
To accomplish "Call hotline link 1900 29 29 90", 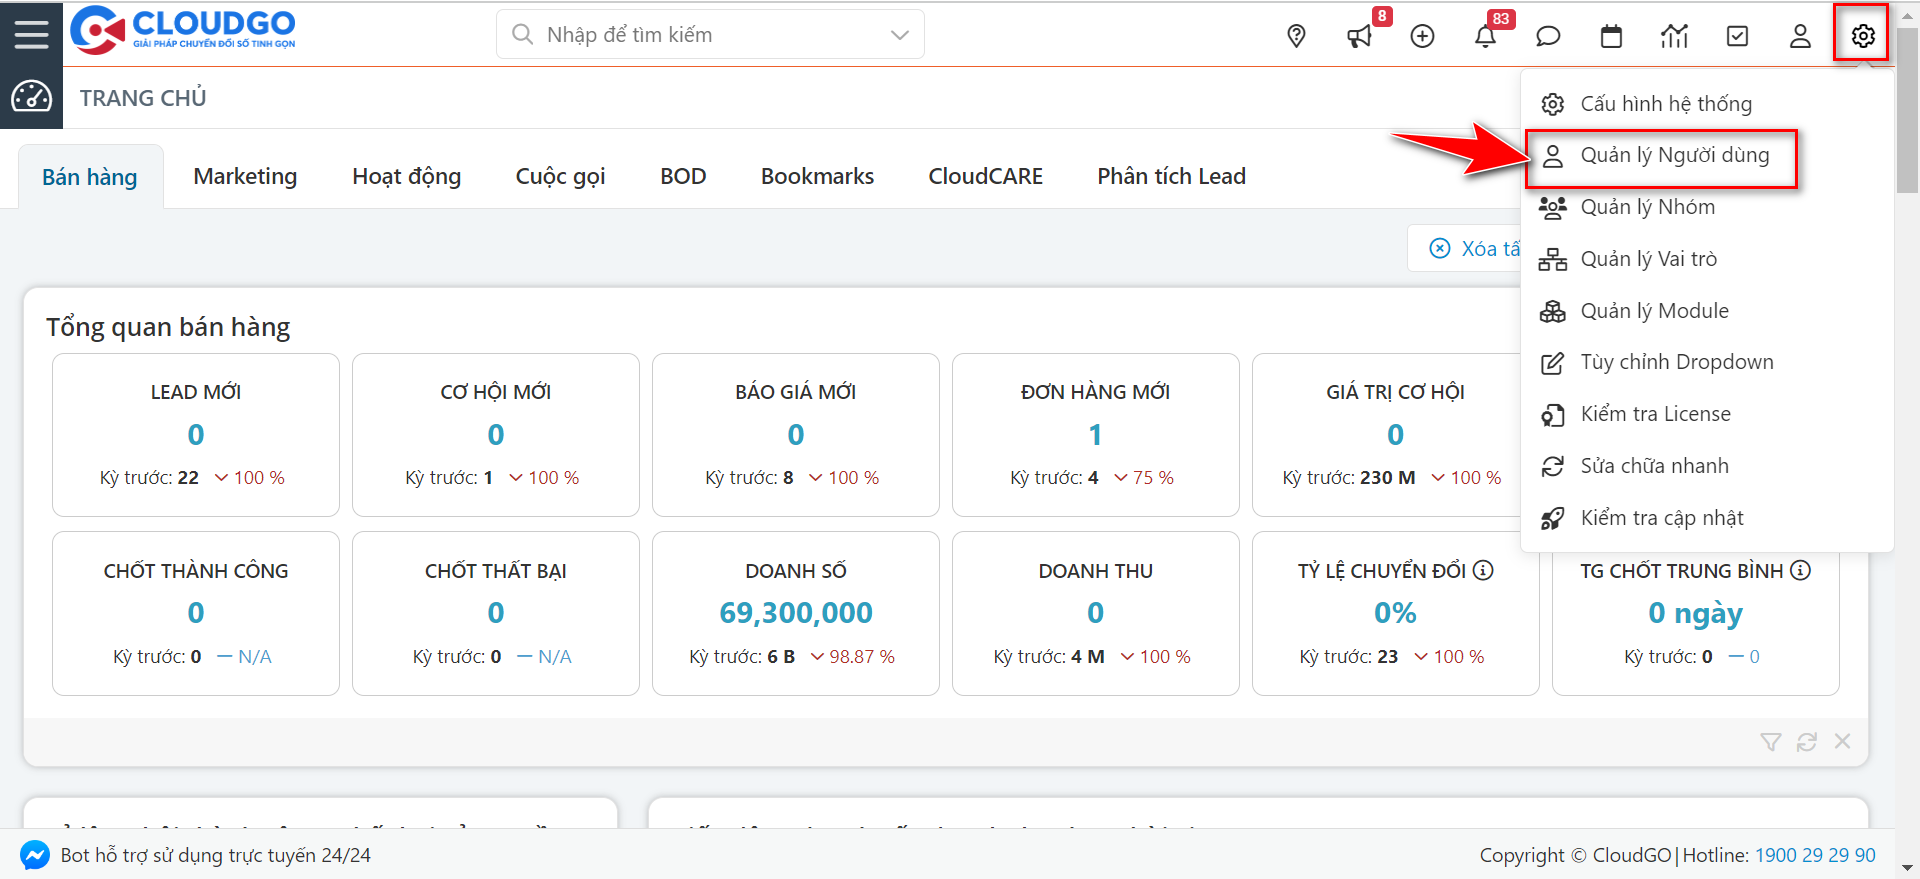I will pyautogui.click(x=1815, y=855).
